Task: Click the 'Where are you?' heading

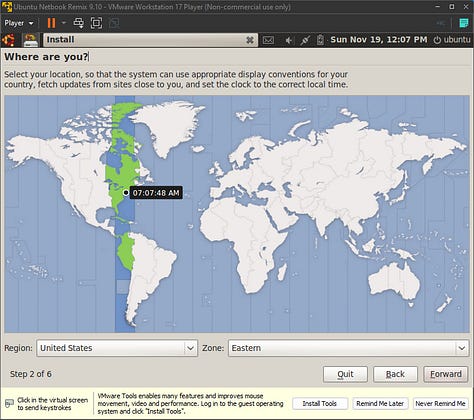Action: (46, 57)
